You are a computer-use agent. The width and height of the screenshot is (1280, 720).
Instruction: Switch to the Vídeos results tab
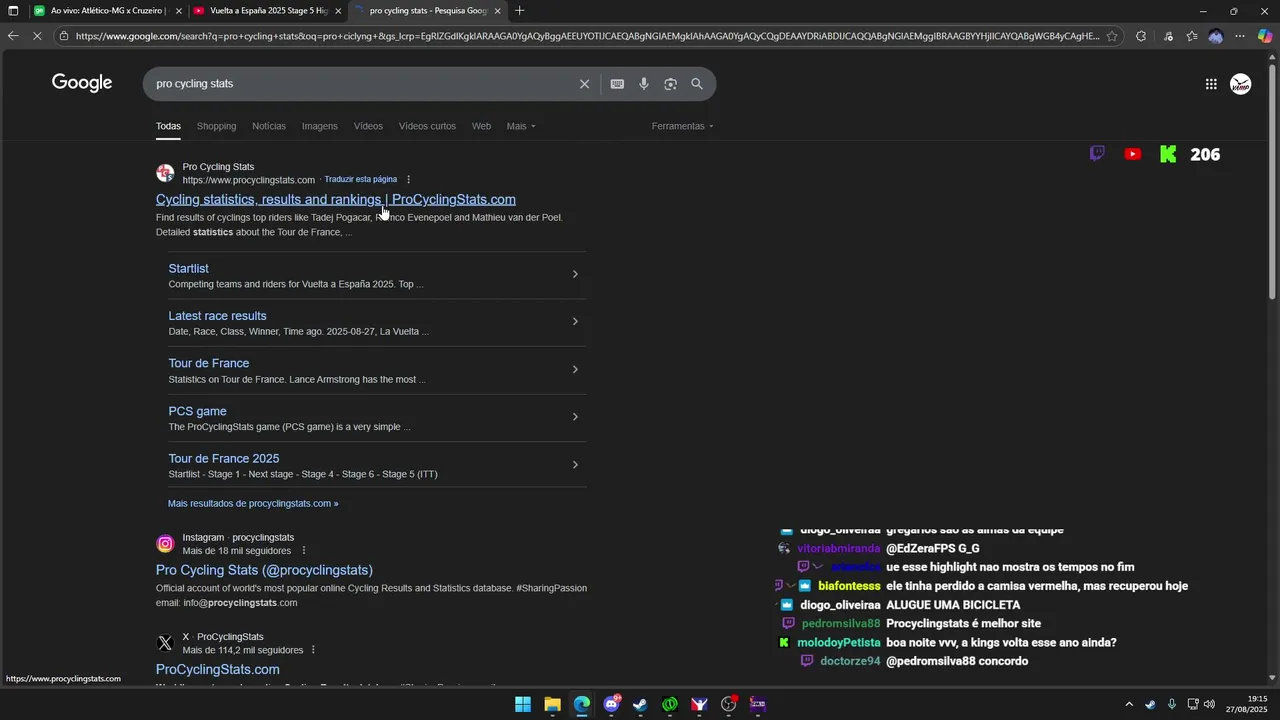coord(368,126)
